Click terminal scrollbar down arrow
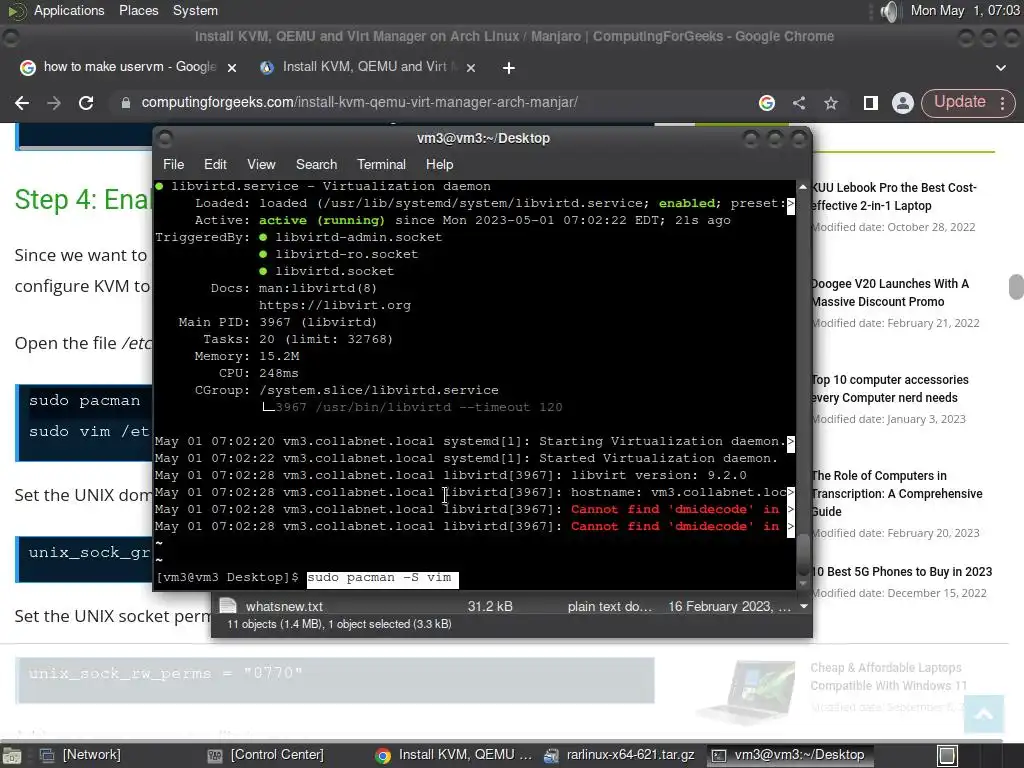1024x768 pixels. click(x=803, y=583)
